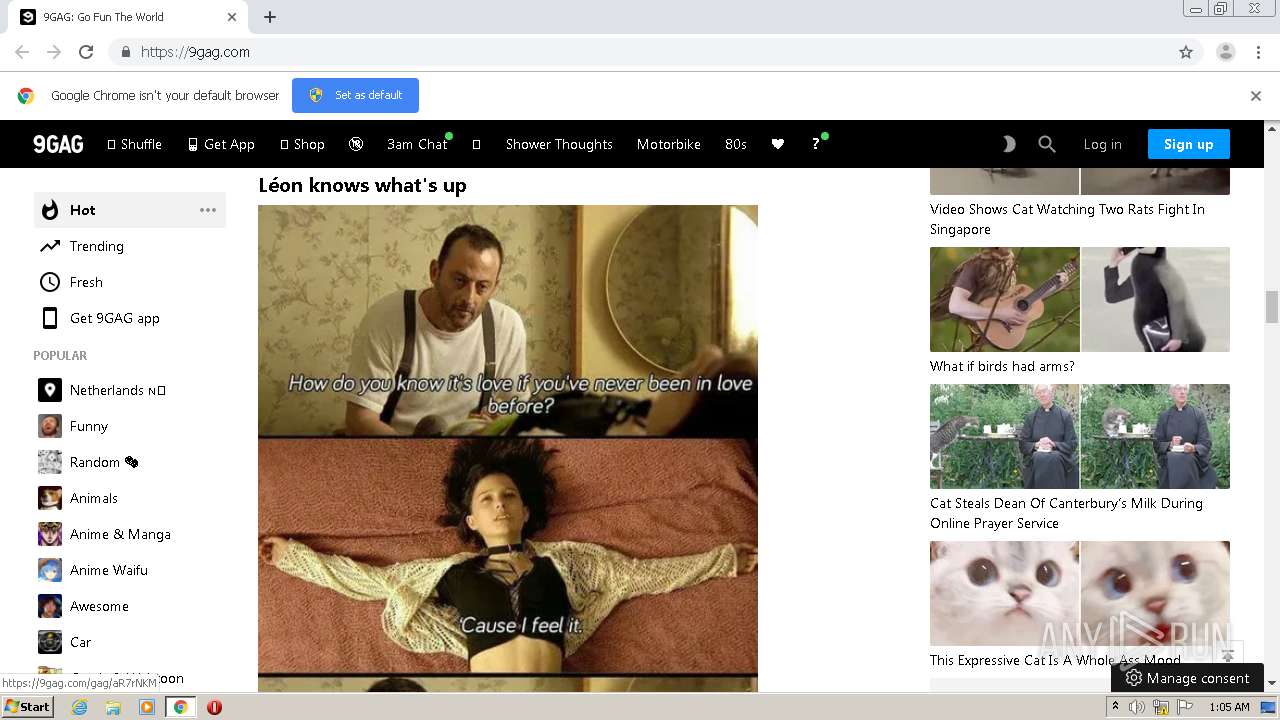Screen dimensions: 1280x720
Task: Click the Léon meme image
Action: 508,448
